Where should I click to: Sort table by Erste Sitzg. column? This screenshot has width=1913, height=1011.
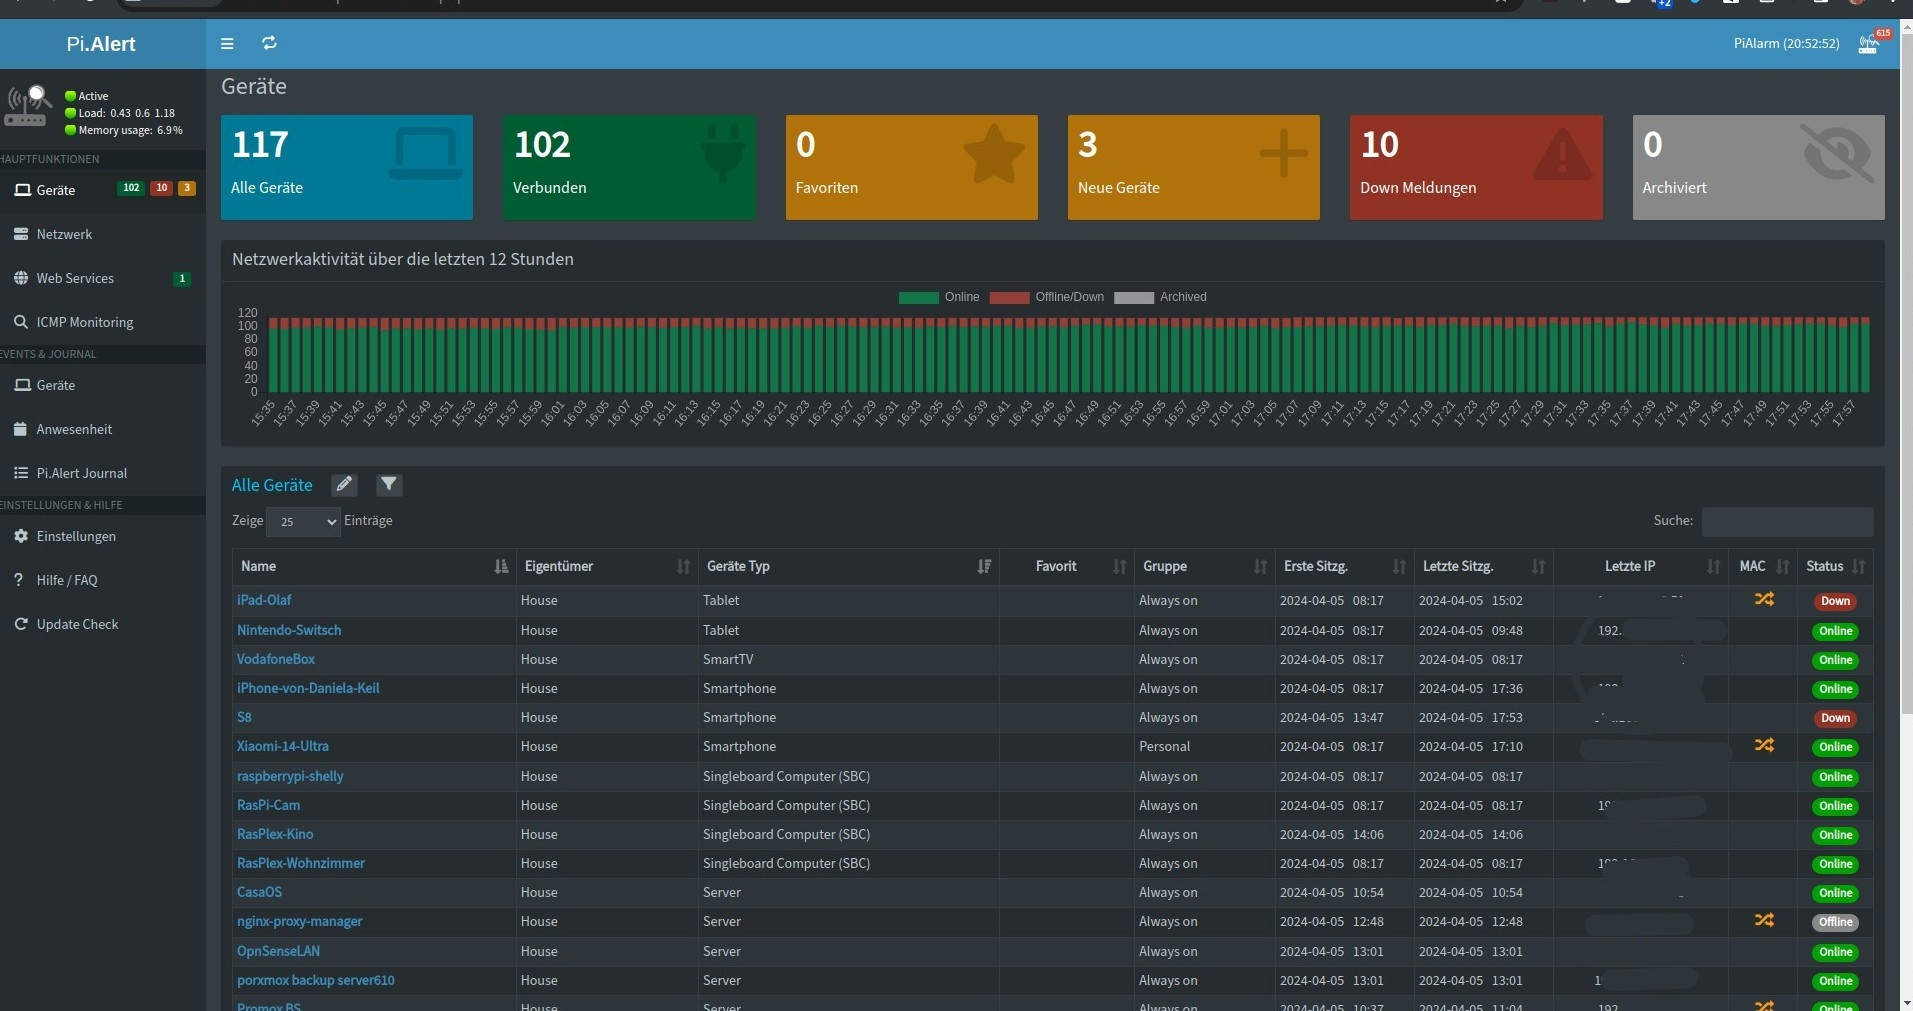tap(1345, 566)
